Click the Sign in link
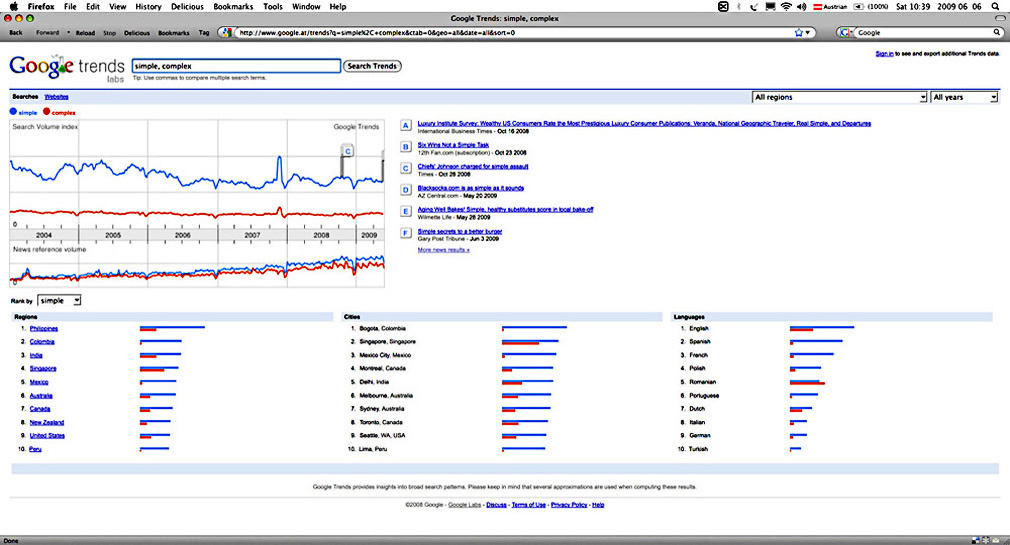The image size is (1010, 545). (884, 54)
